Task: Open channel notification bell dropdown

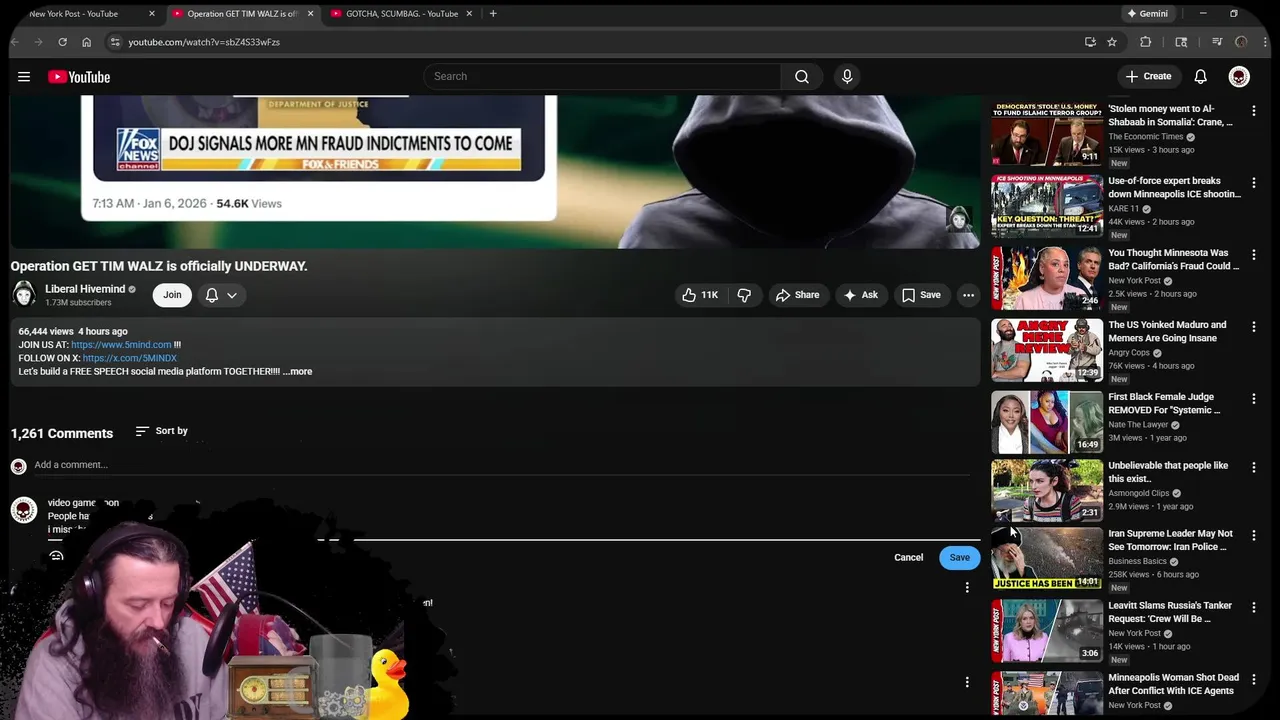Action: [221, 295]
